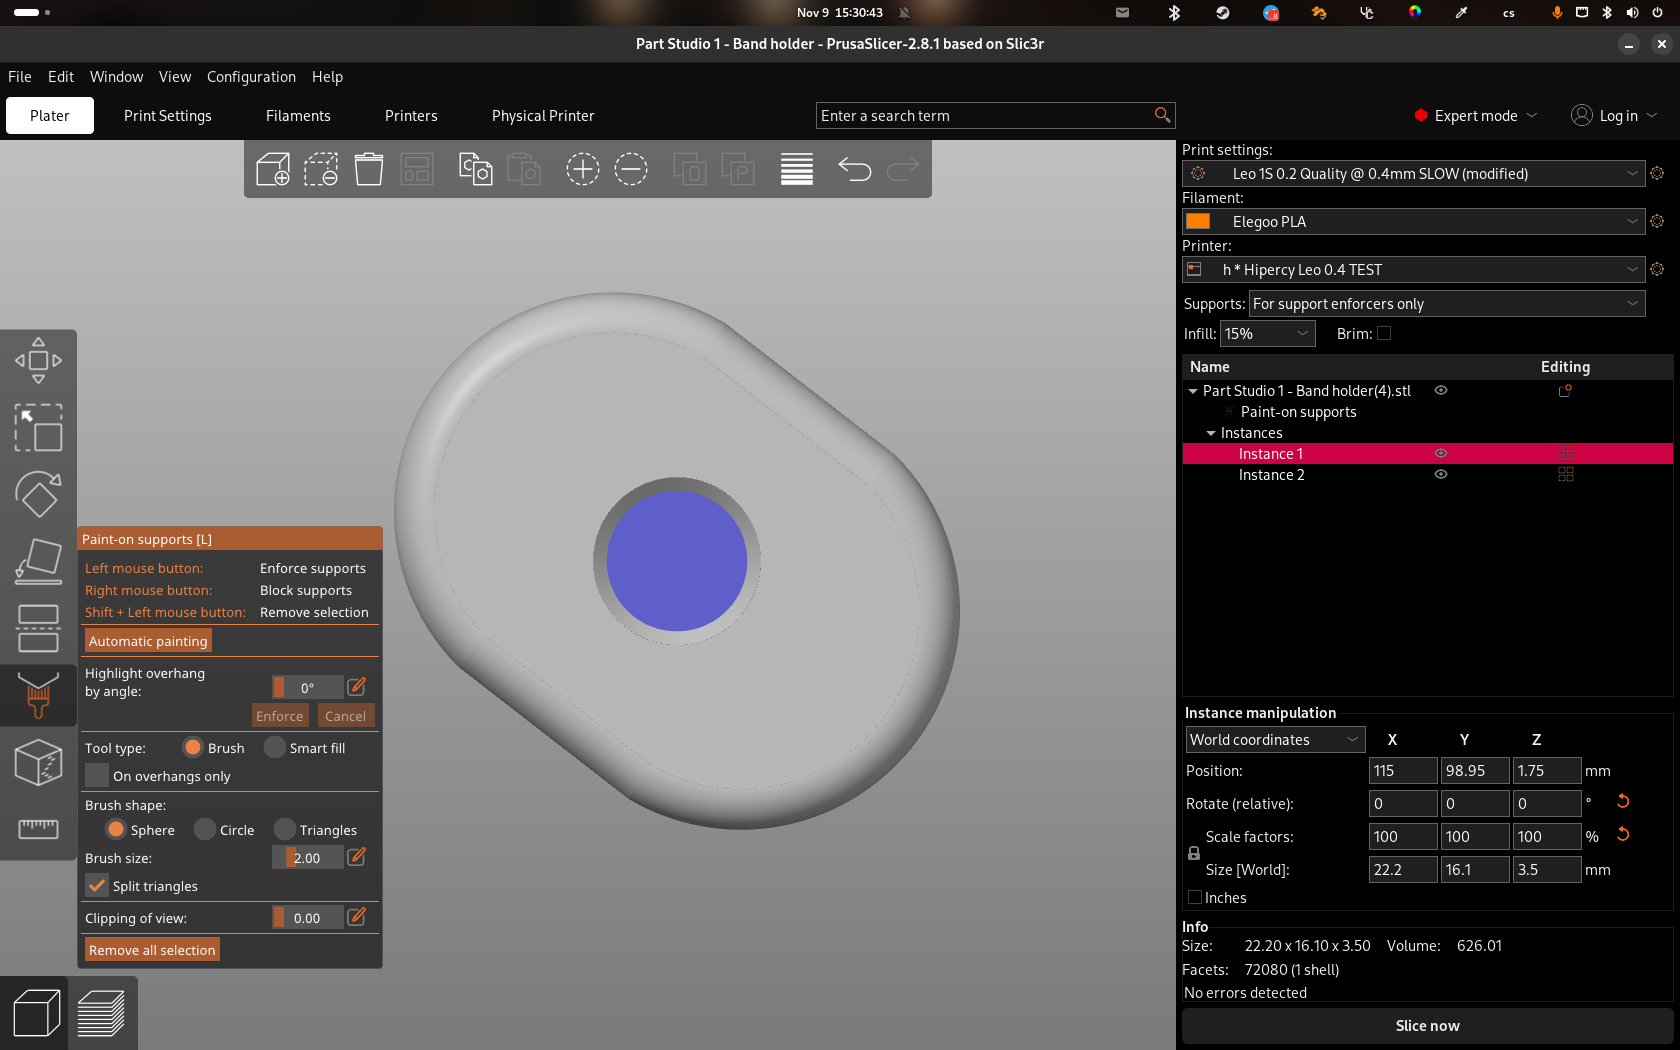Image resolution: width=1680 pixels, height=1050 pixels.
Task: Click Remove all selection button
Action: coord(152,950)
